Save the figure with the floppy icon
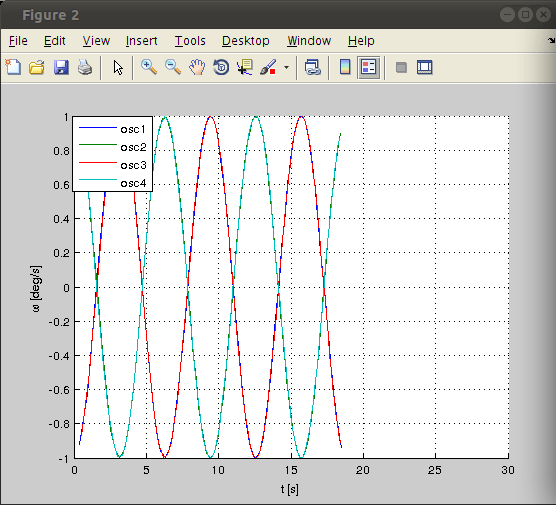The image size is (556, 505). click(61, 67)
